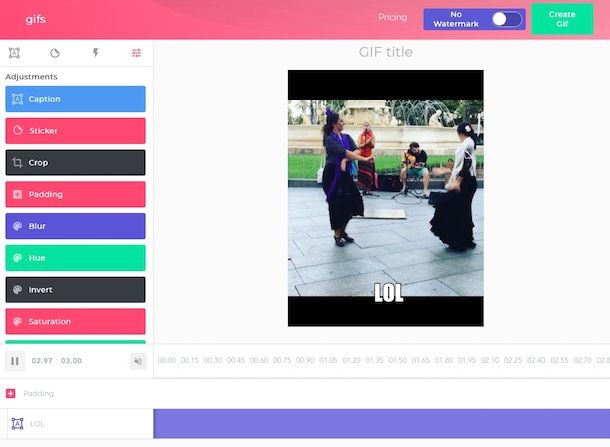This screenshot has width=610, height=447.
Task: Click the 02.97 current time readout
Action: 42,361
